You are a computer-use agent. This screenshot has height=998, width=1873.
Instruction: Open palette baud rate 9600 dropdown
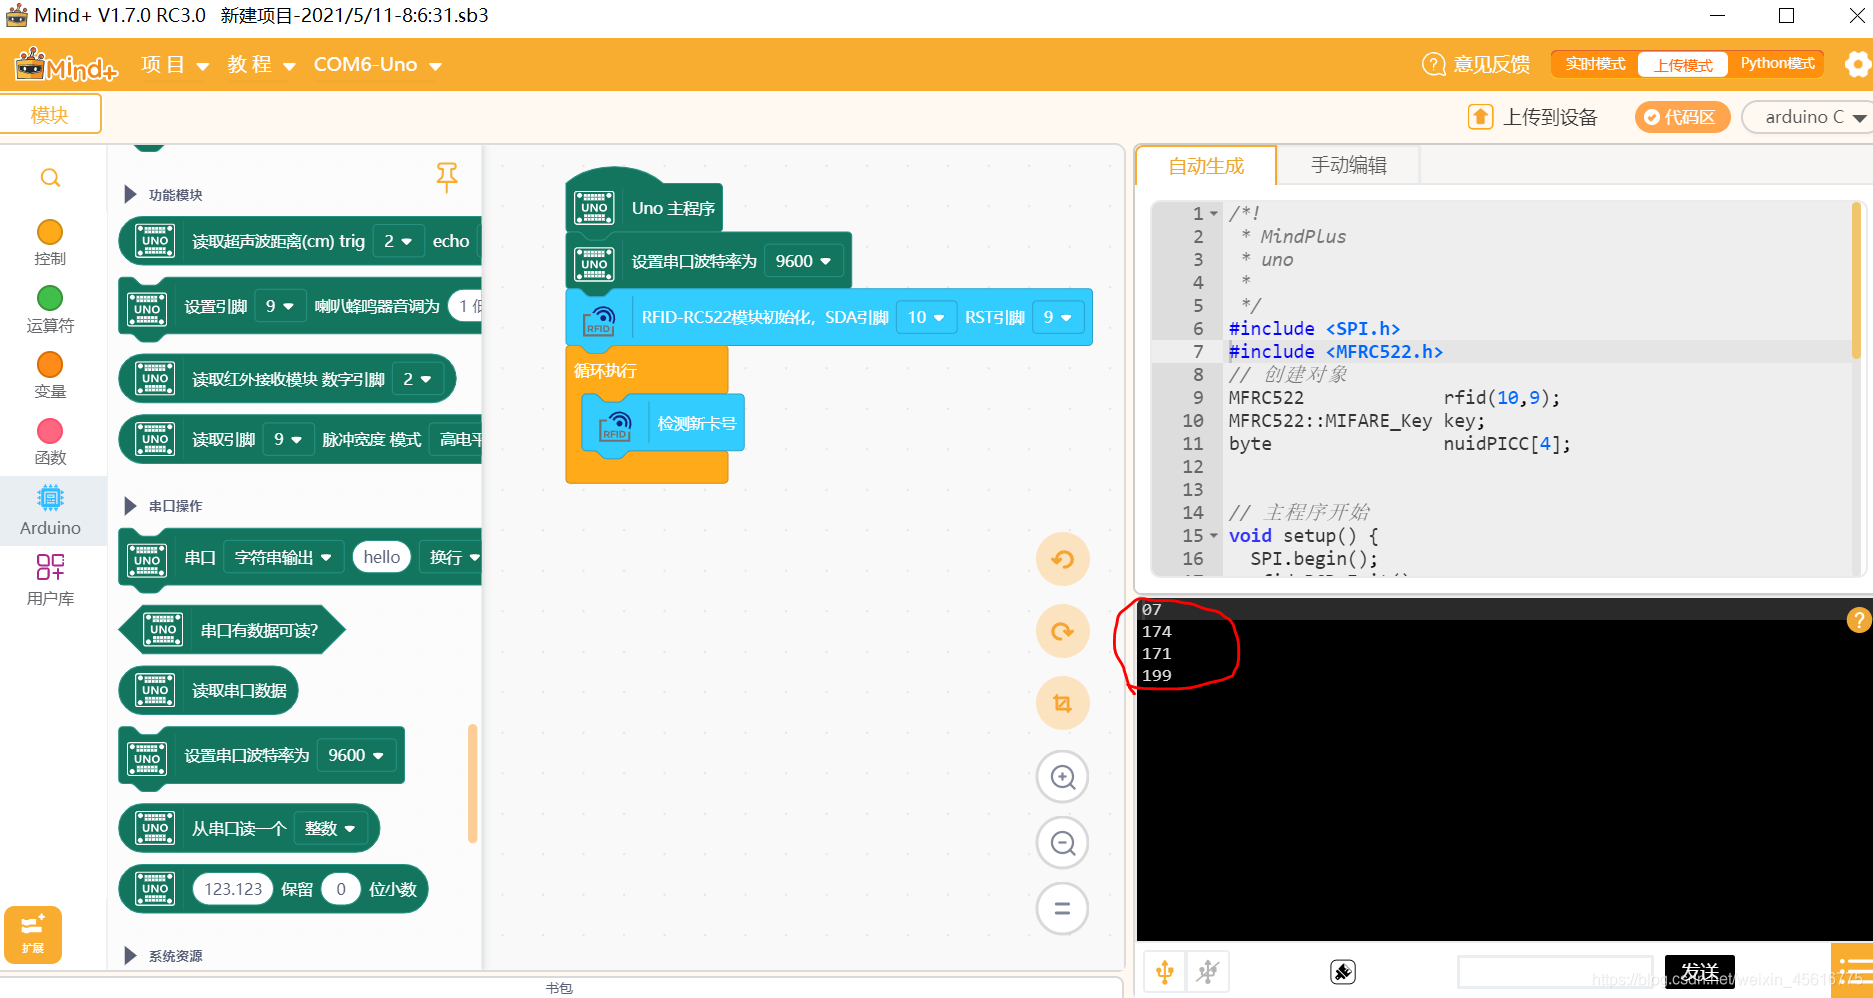[x=356, y=755]
